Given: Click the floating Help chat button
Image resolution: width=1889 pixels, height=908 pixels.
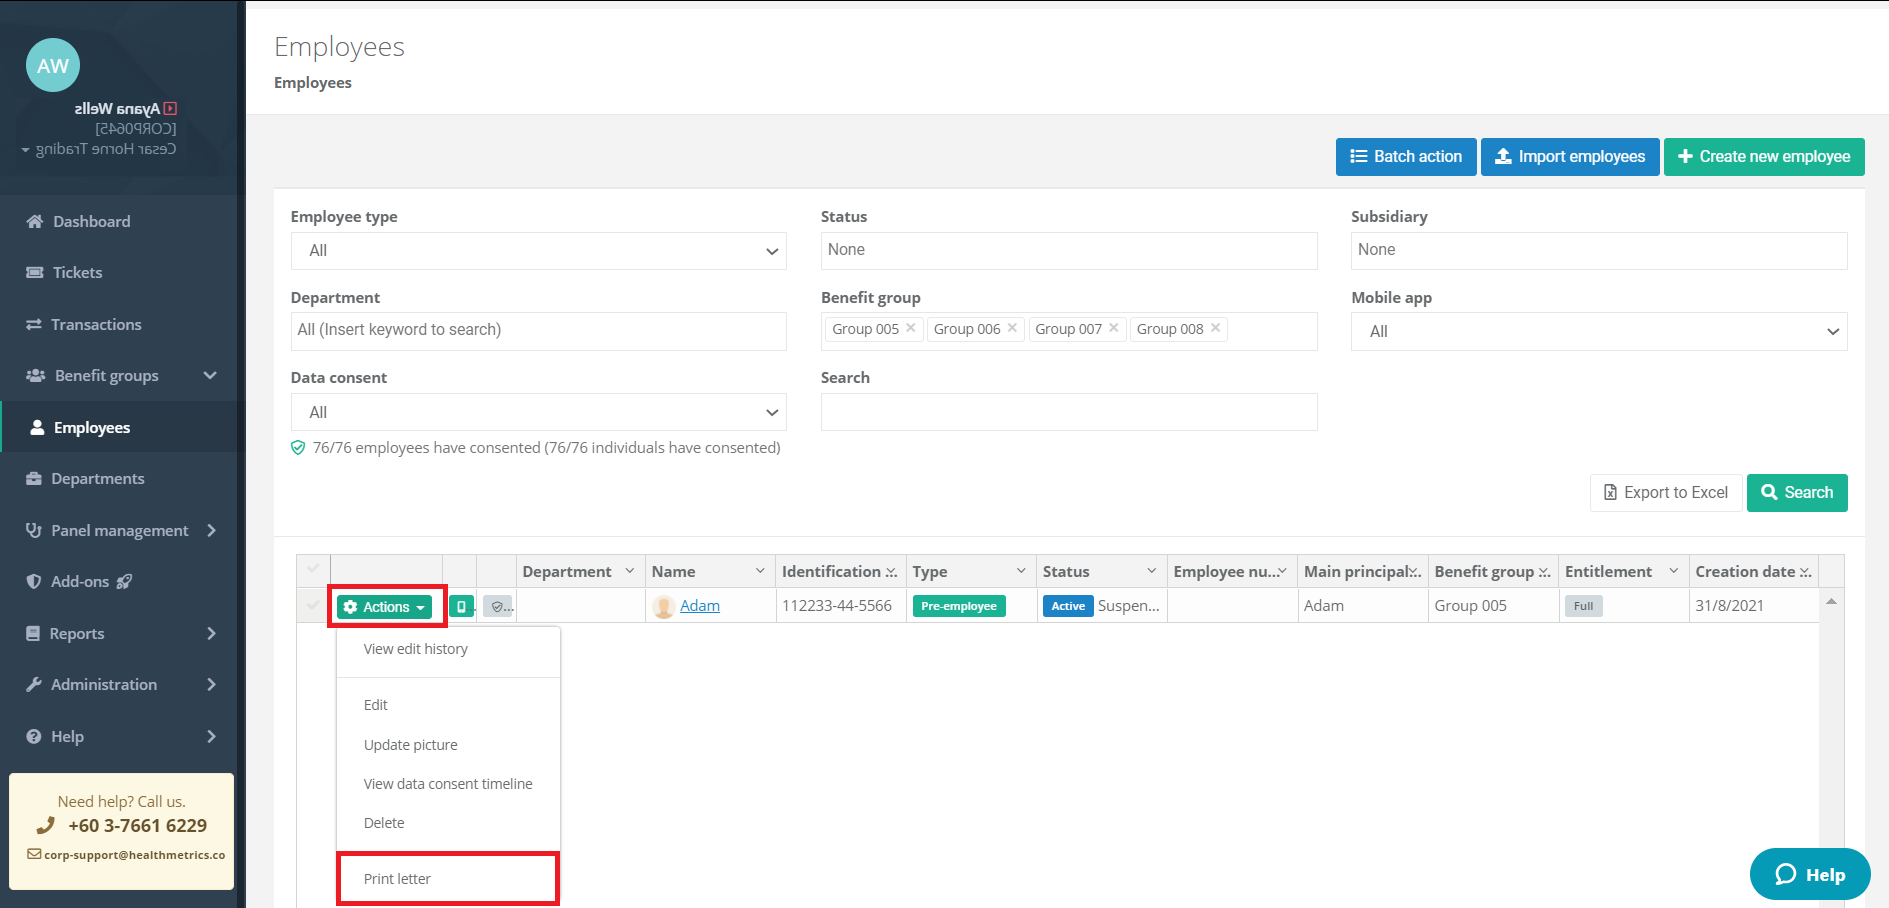Looking at the screenshot, I should (x=1809, y=874).
